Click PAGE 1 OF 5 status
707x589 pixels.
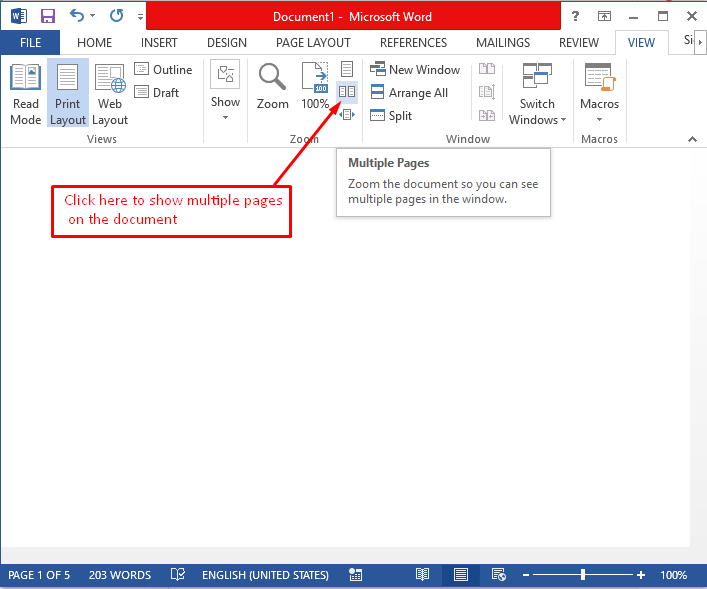pos(39,575)
